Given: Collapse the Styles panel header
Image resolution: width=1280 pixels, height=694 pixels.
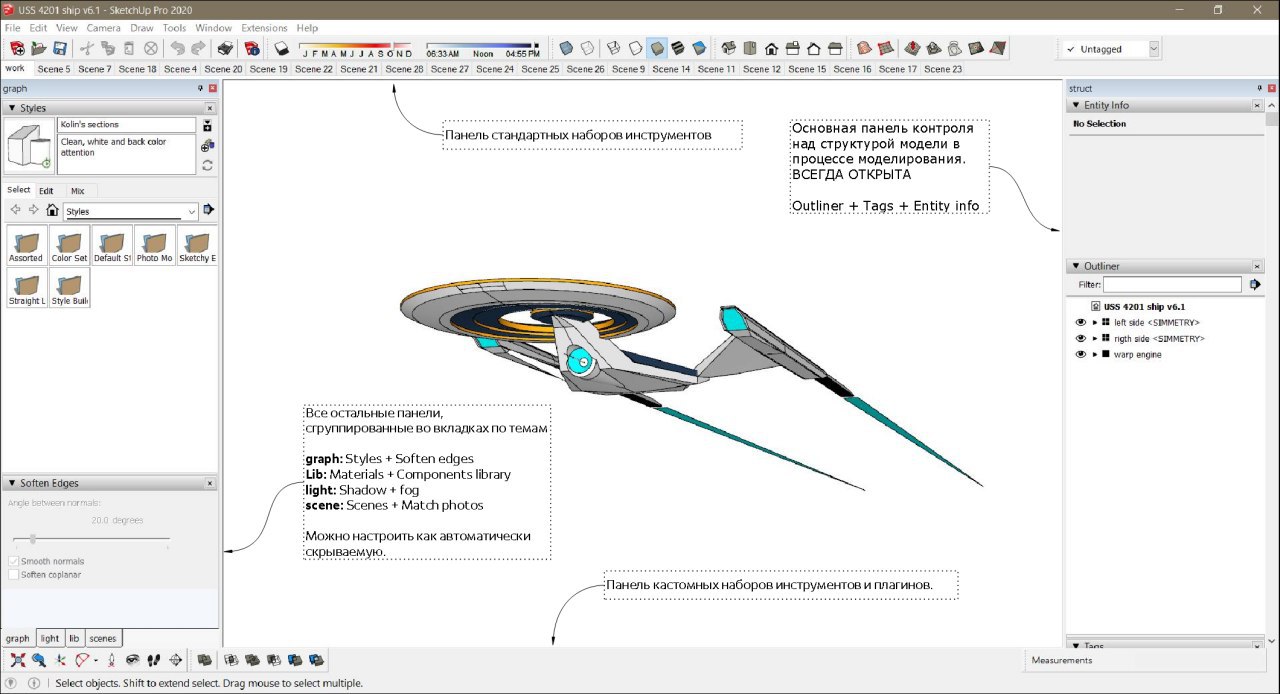Looking at the screenshot, I should coord(12,108).
